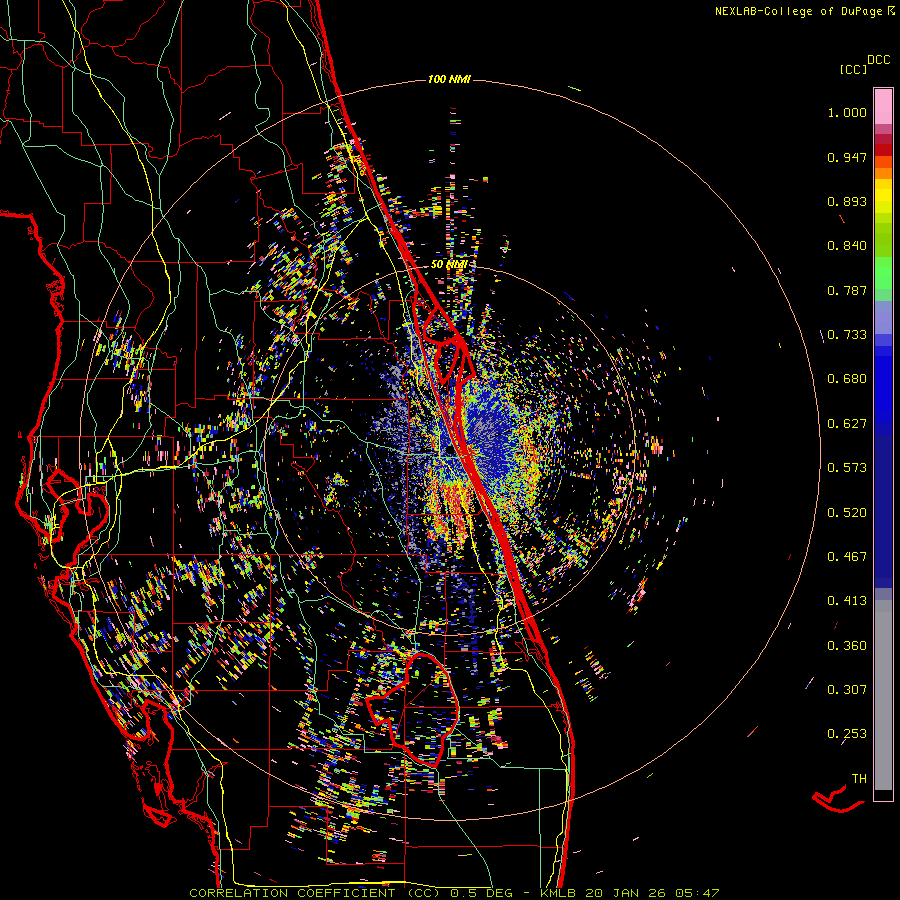900x900 pixels.
Task: Click the 0.893 color scale value
Action: click(847, 201)
